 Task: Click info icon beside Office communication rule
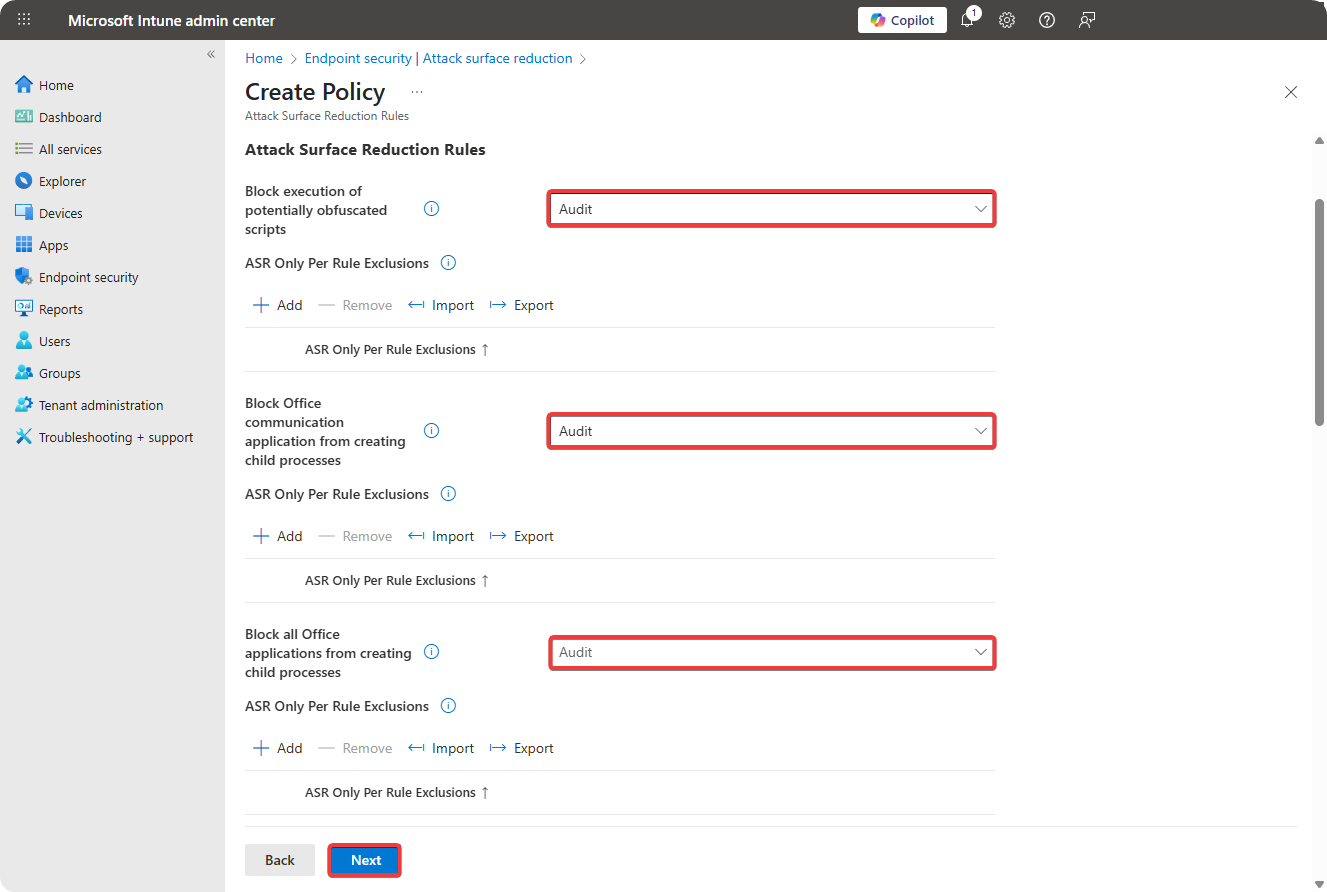tap(432, 431)
